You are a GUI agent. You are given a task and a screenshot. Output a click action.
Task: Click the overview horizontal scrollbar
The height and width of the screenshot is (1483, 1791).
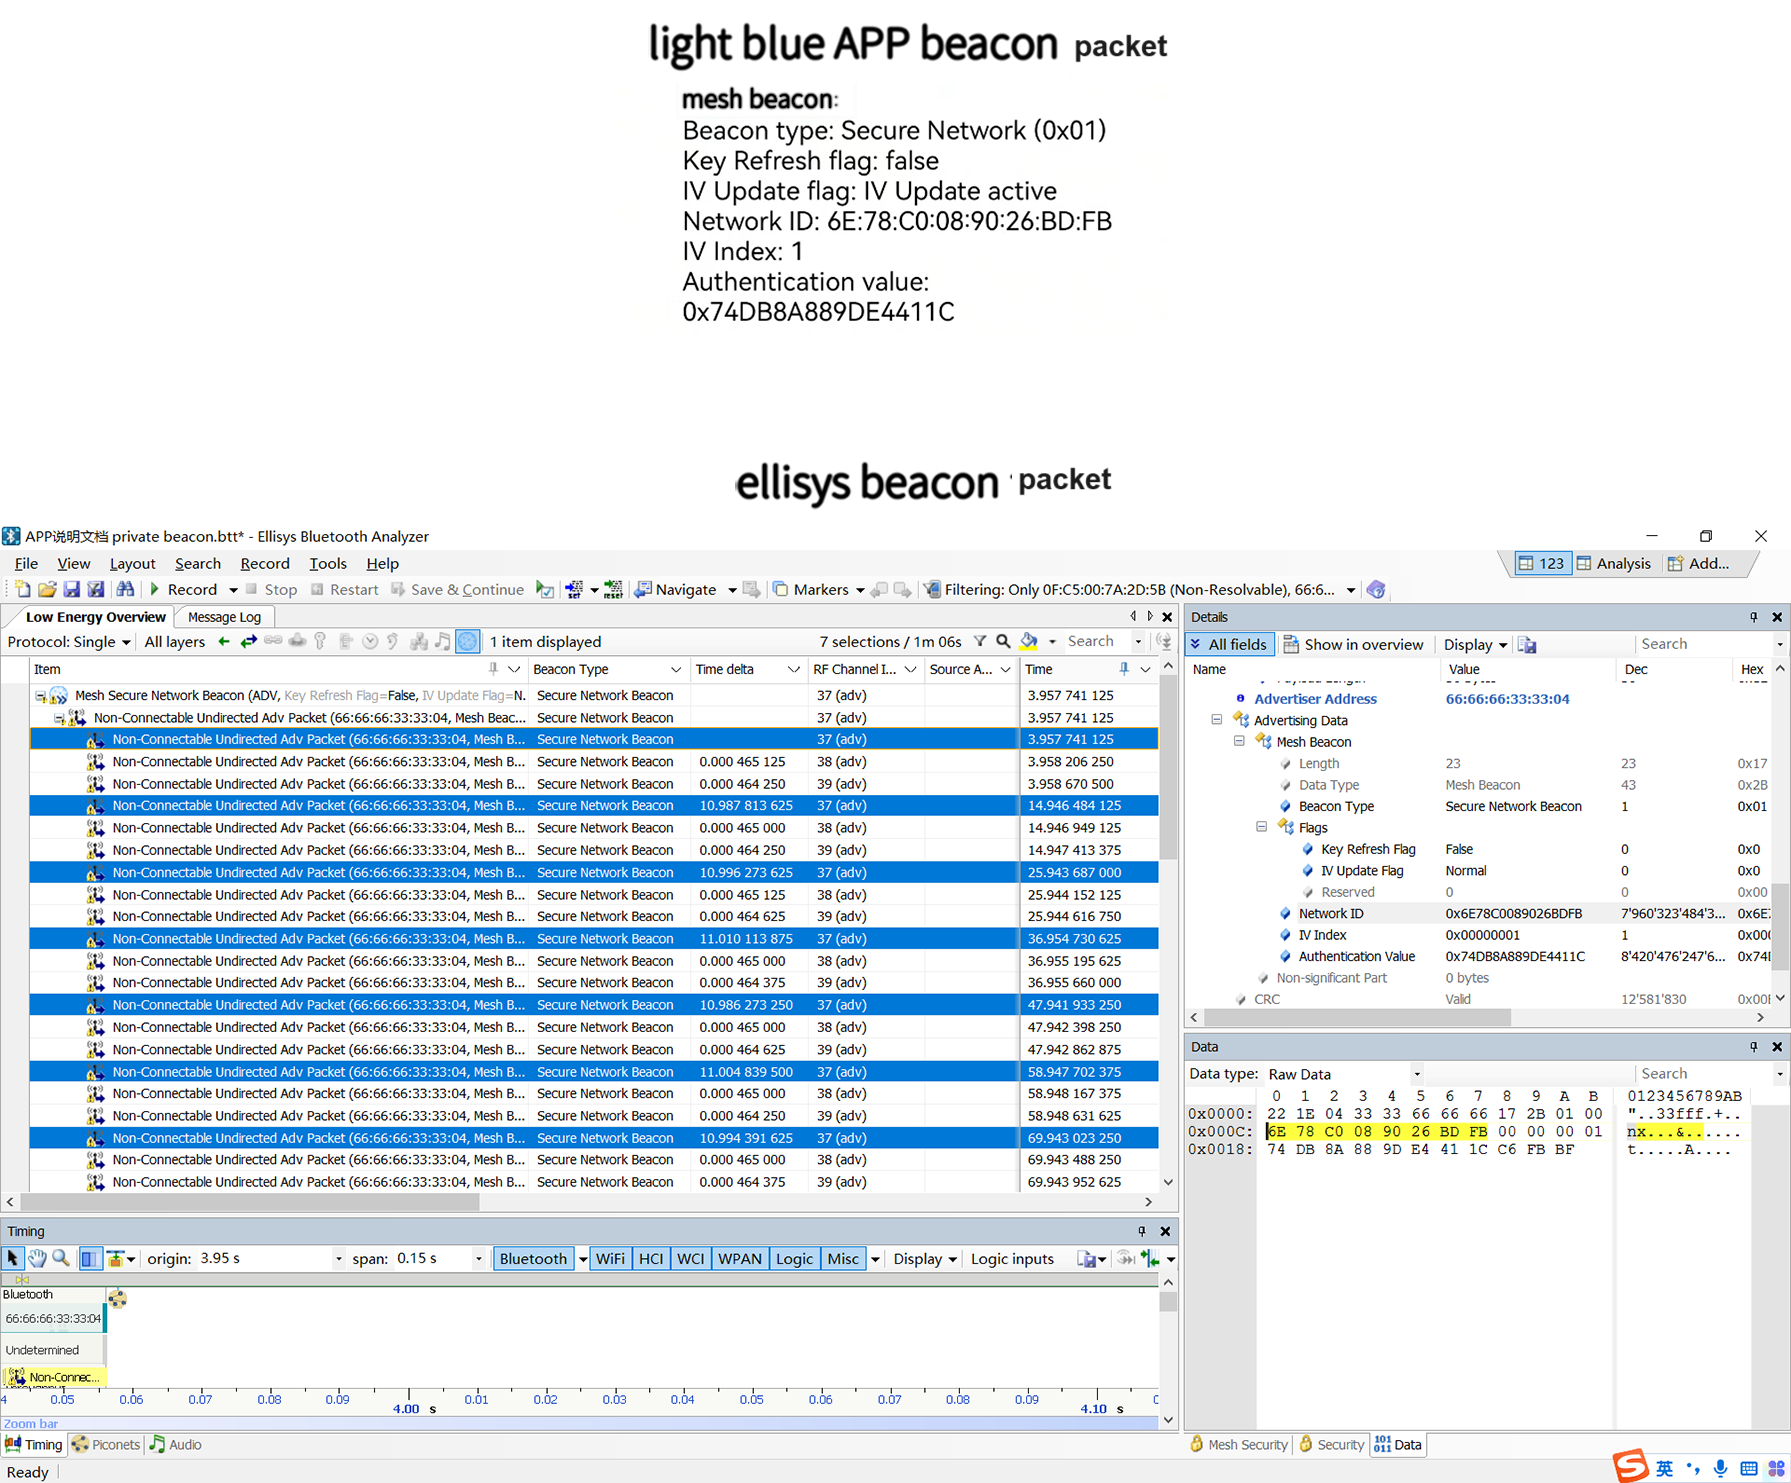pos(250,1202)
